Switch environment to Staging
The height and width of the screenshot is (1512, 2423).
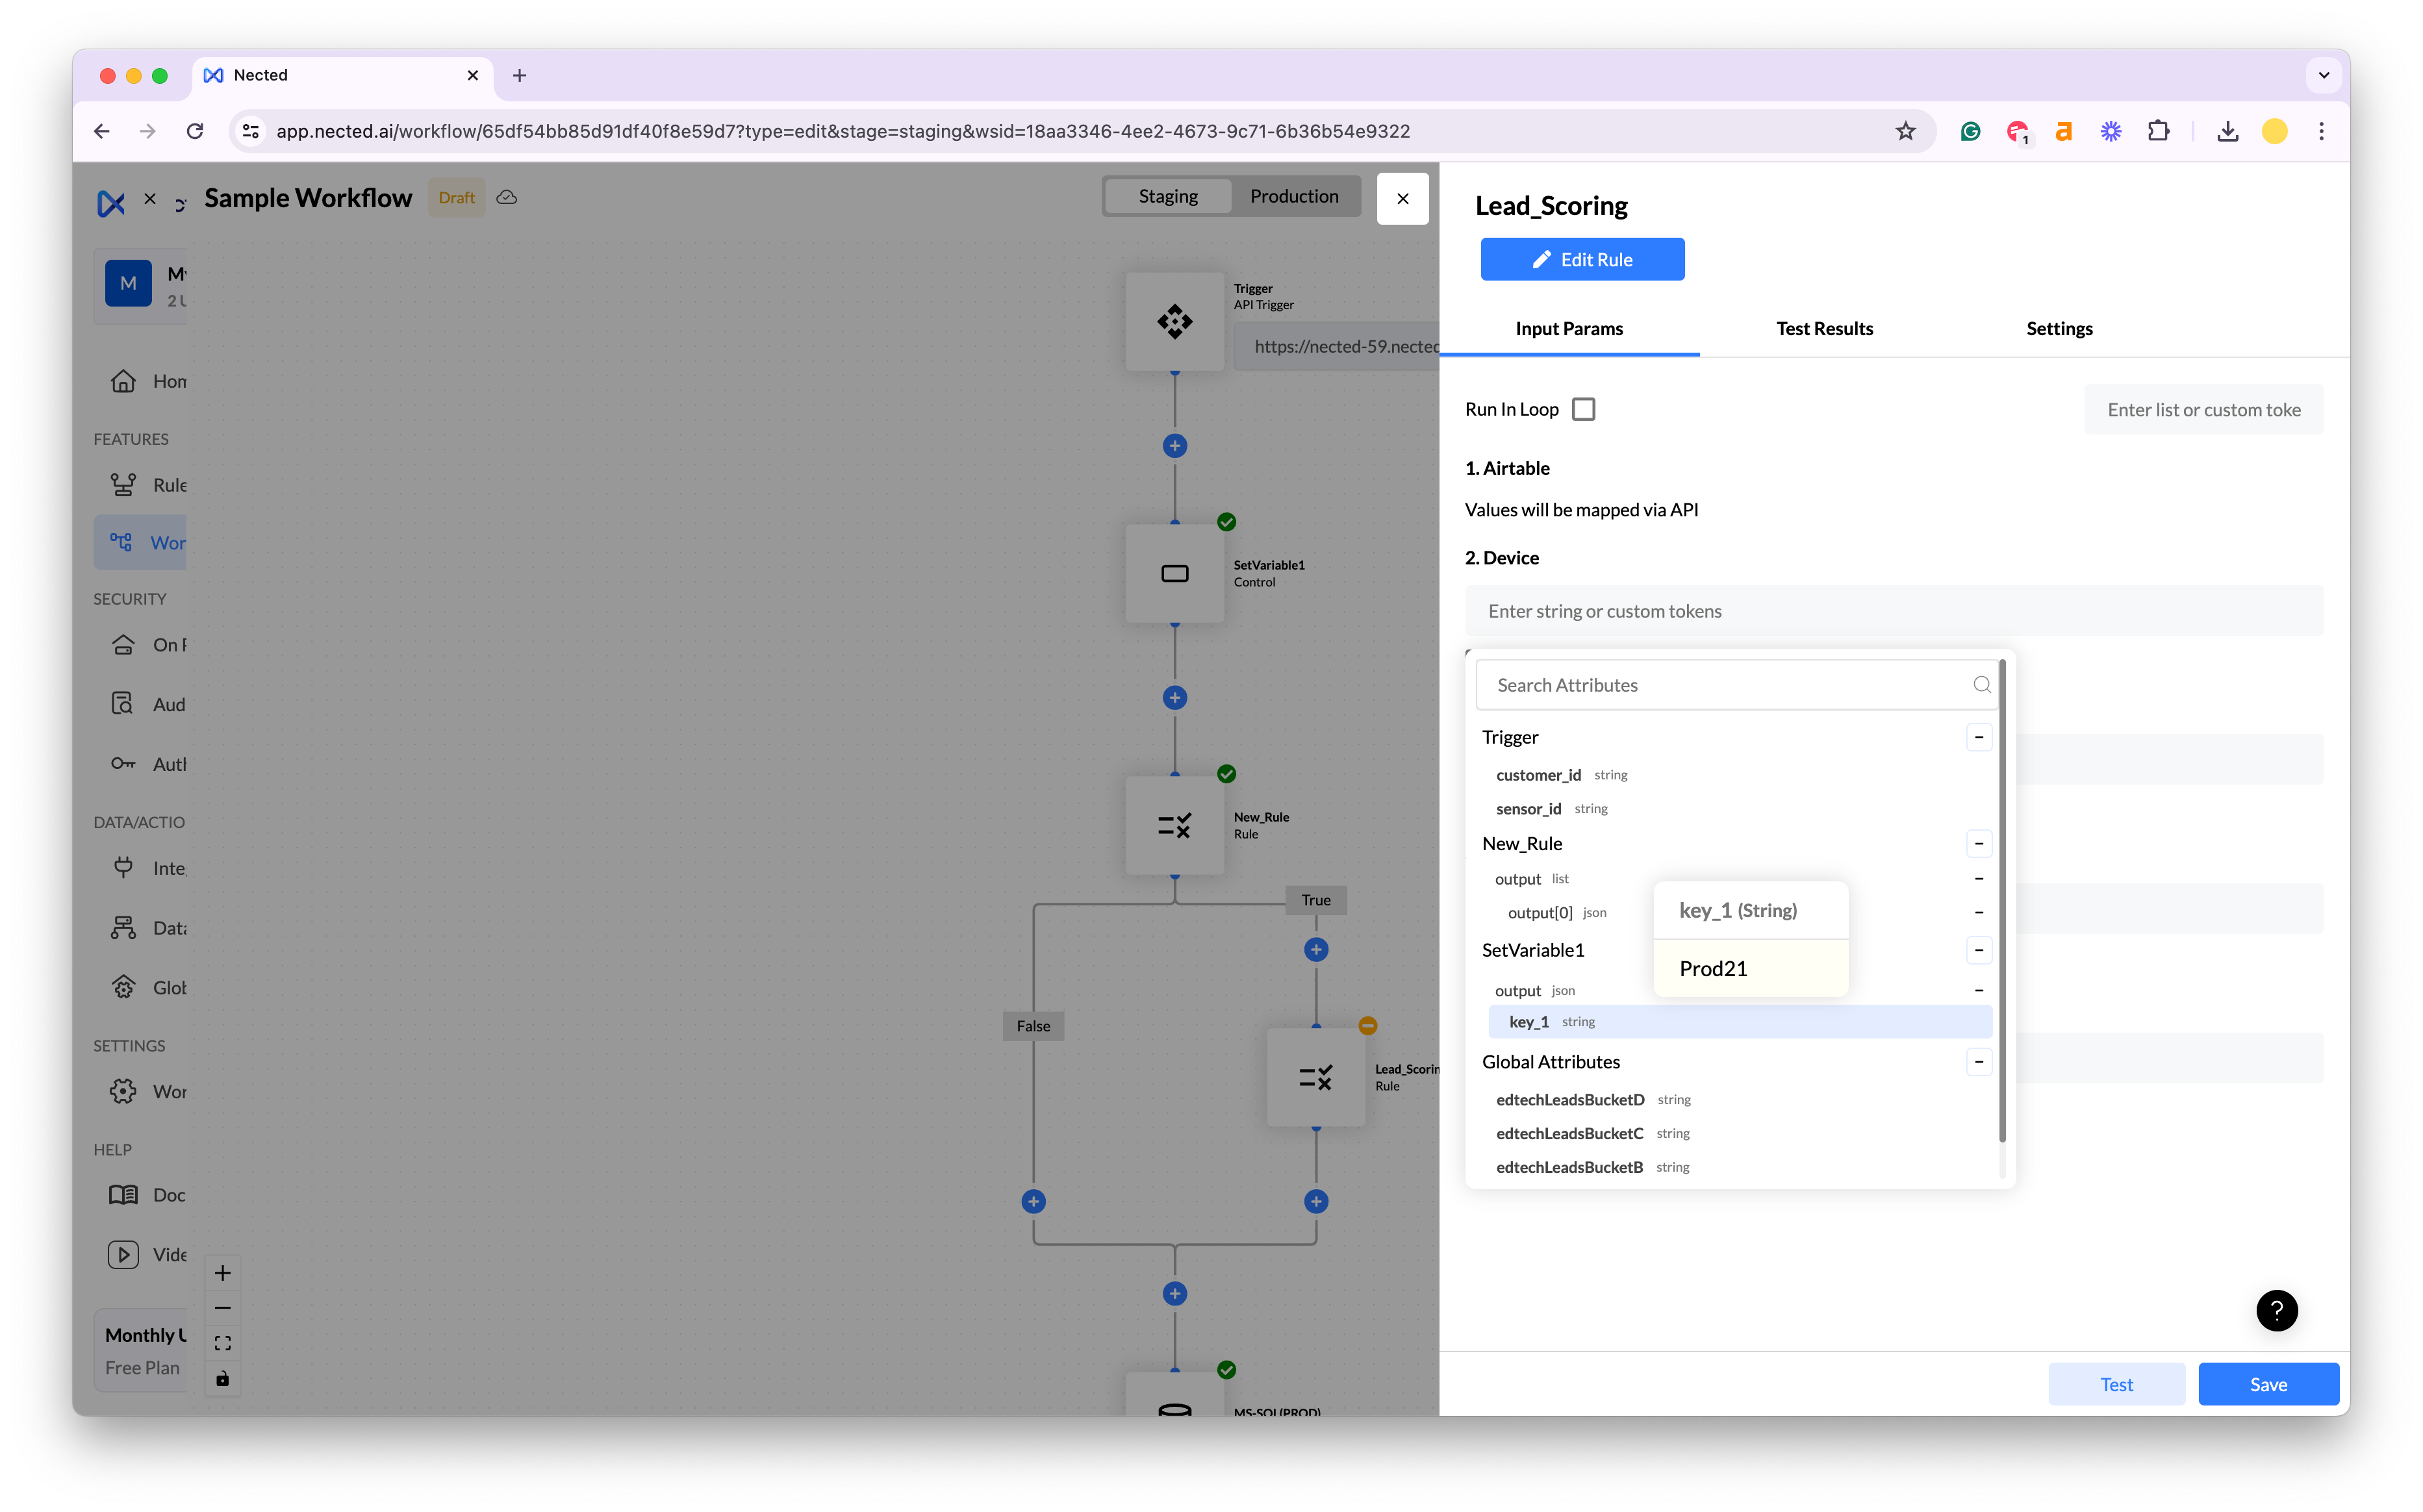pyautogui.click(x=1167, y=196)
